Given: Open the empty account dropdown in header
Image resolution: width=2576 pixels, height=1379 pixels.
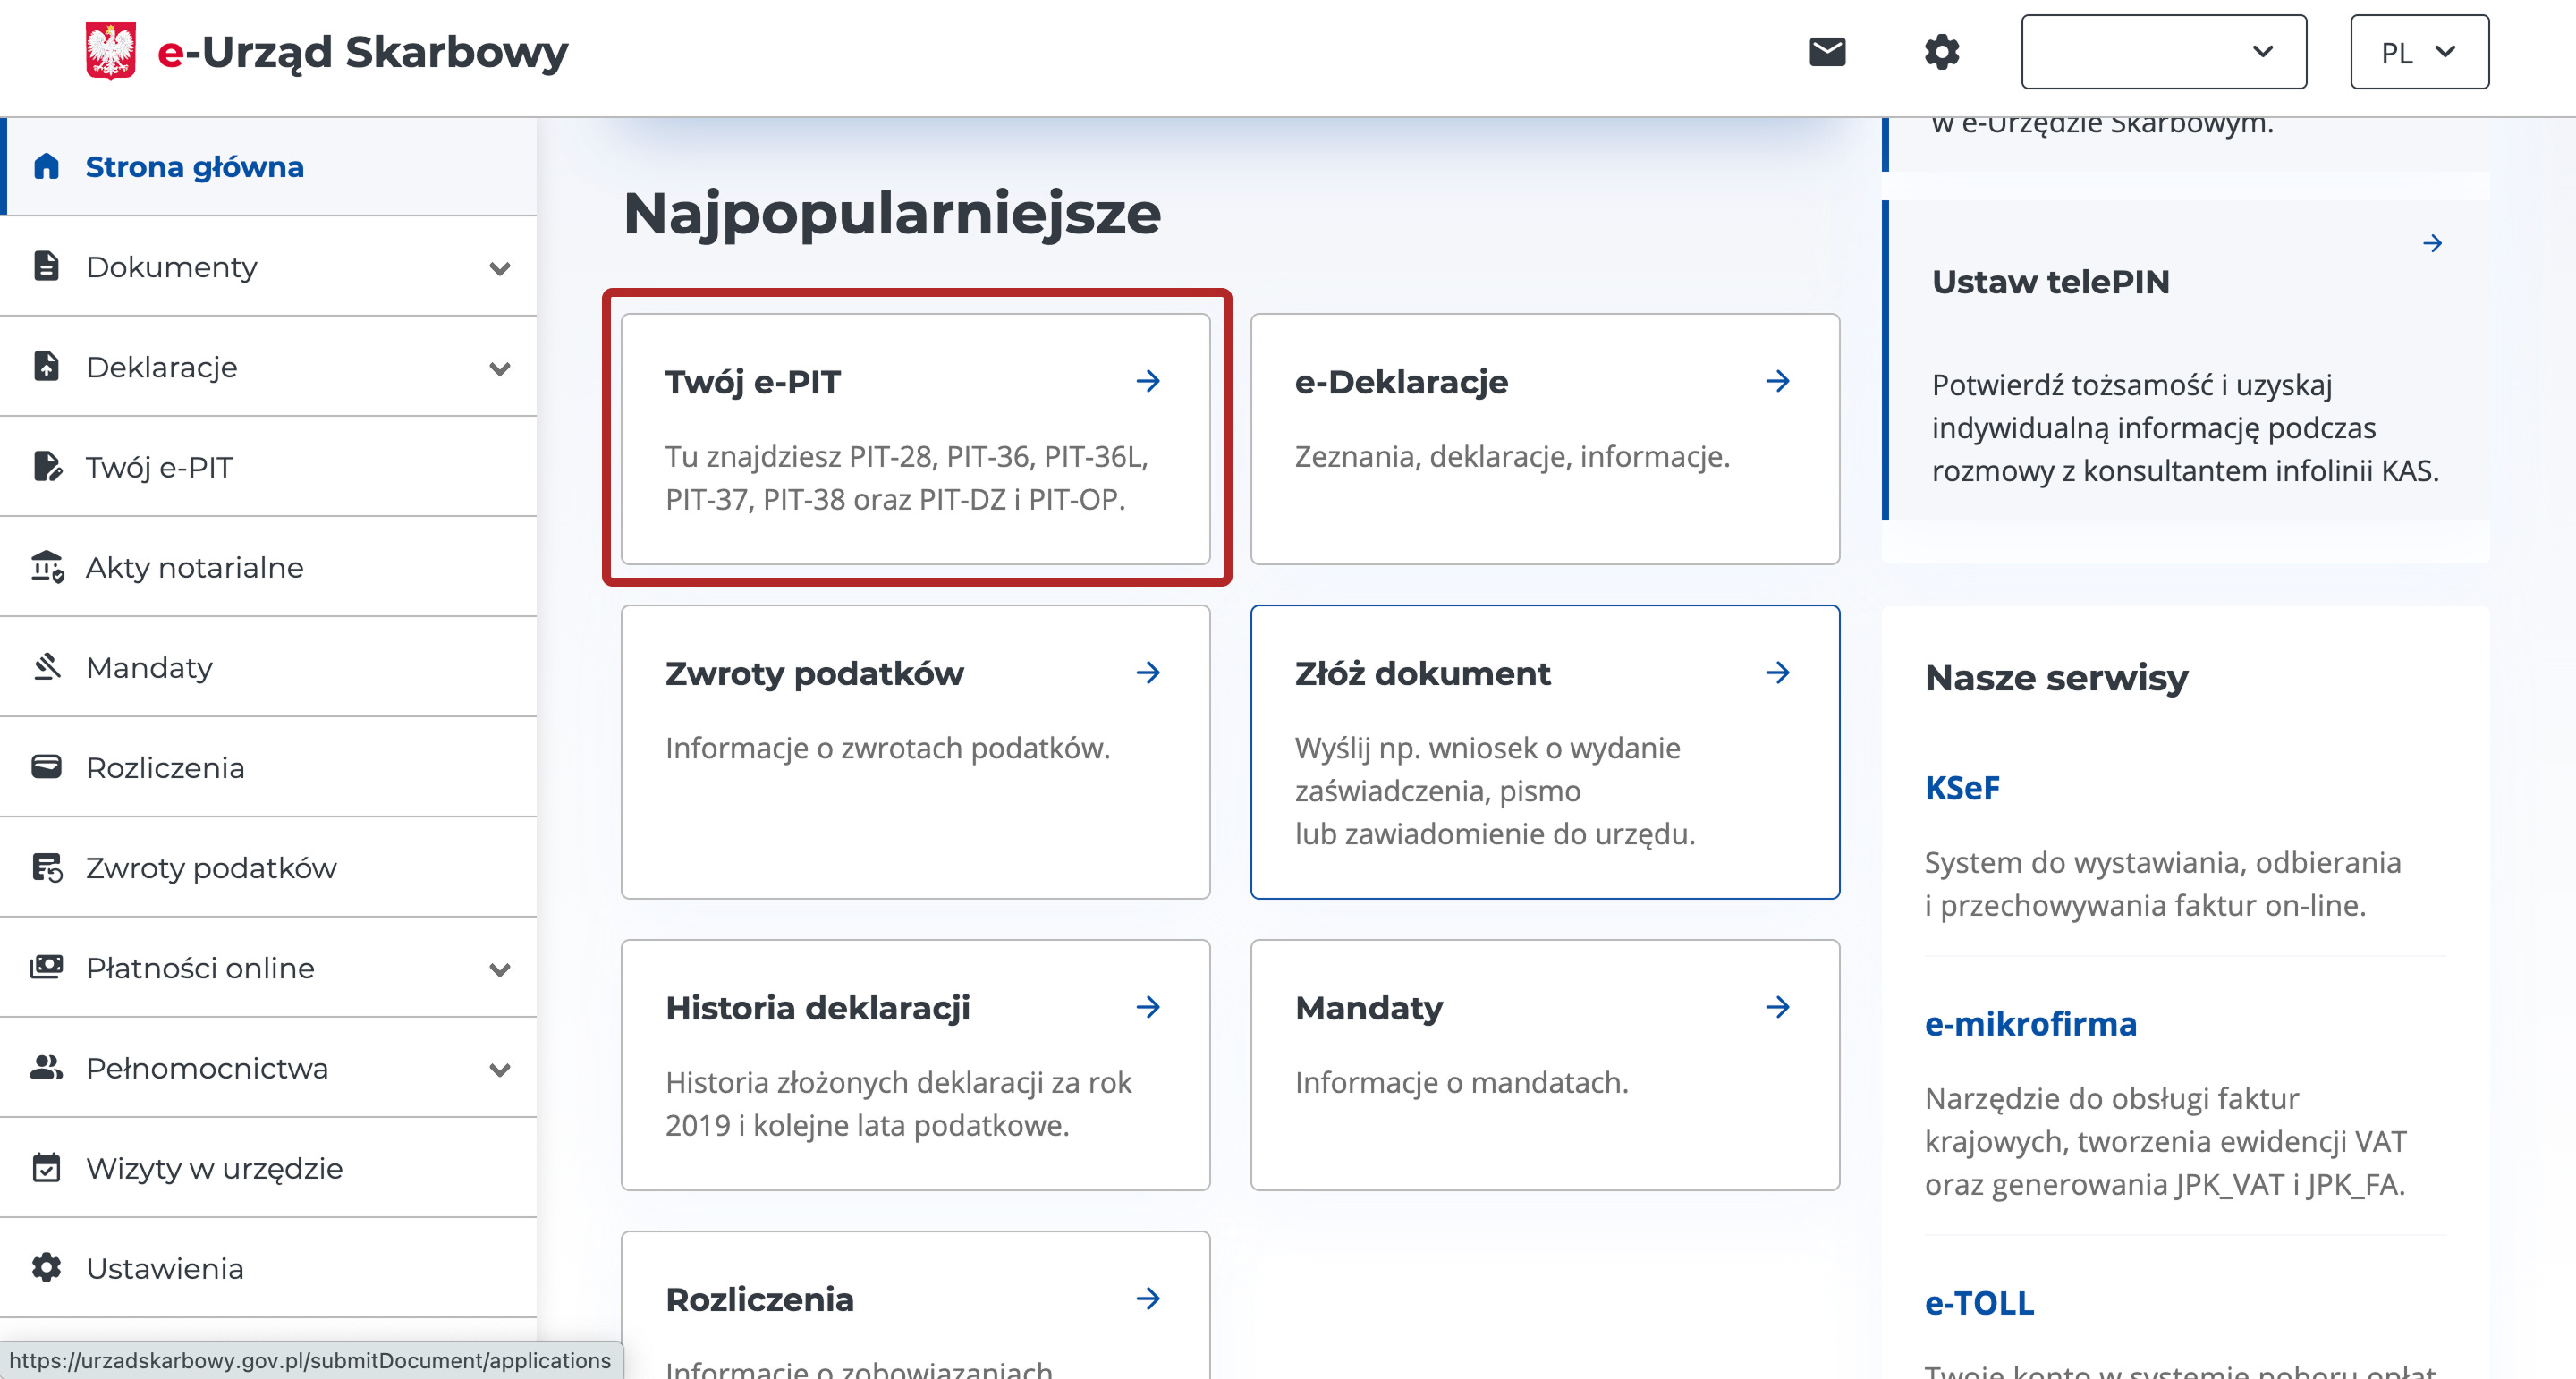Looking at the screenshot, I should (2163, 52).
